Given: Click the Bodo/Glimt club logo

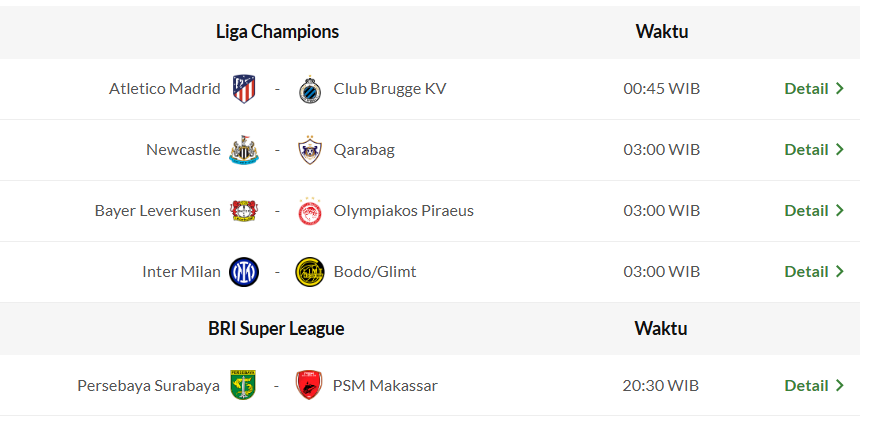Looking at the screenshot, I should tap(310, 272).
